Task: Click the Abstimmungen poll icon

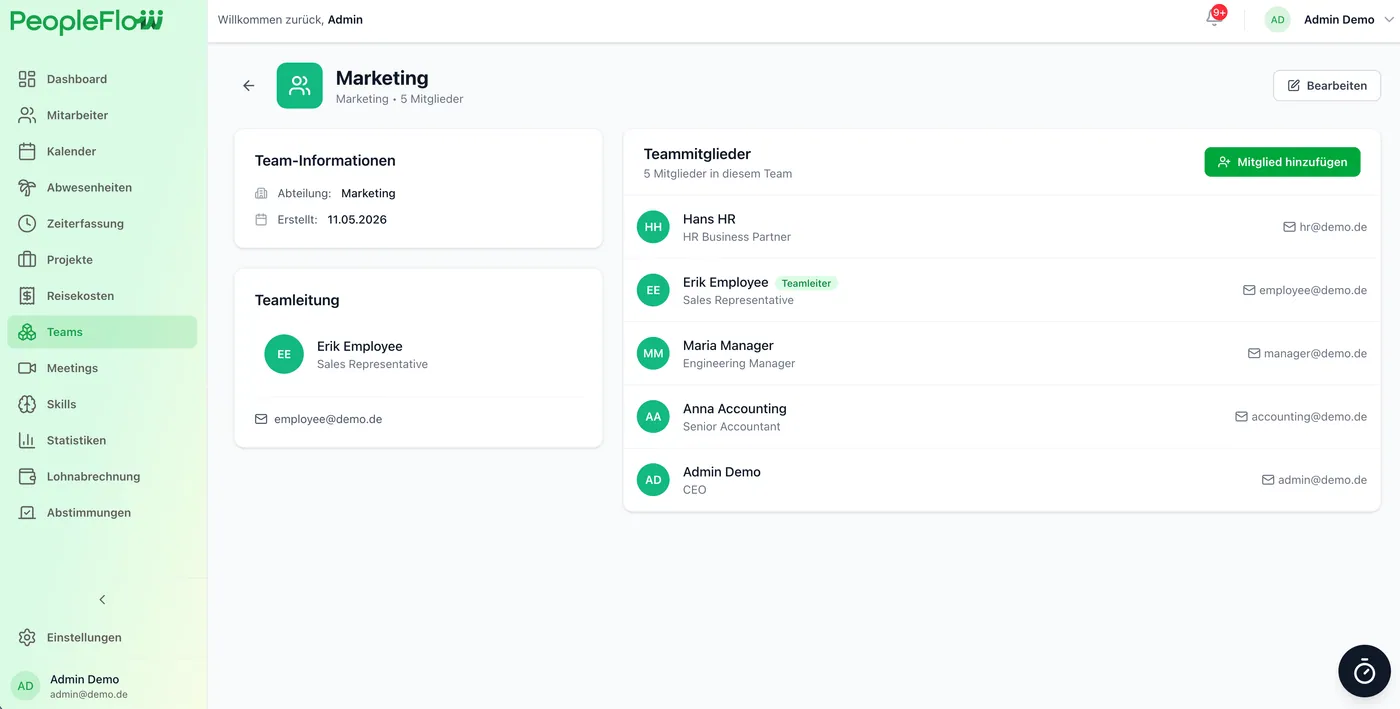Action: [27, 512]
